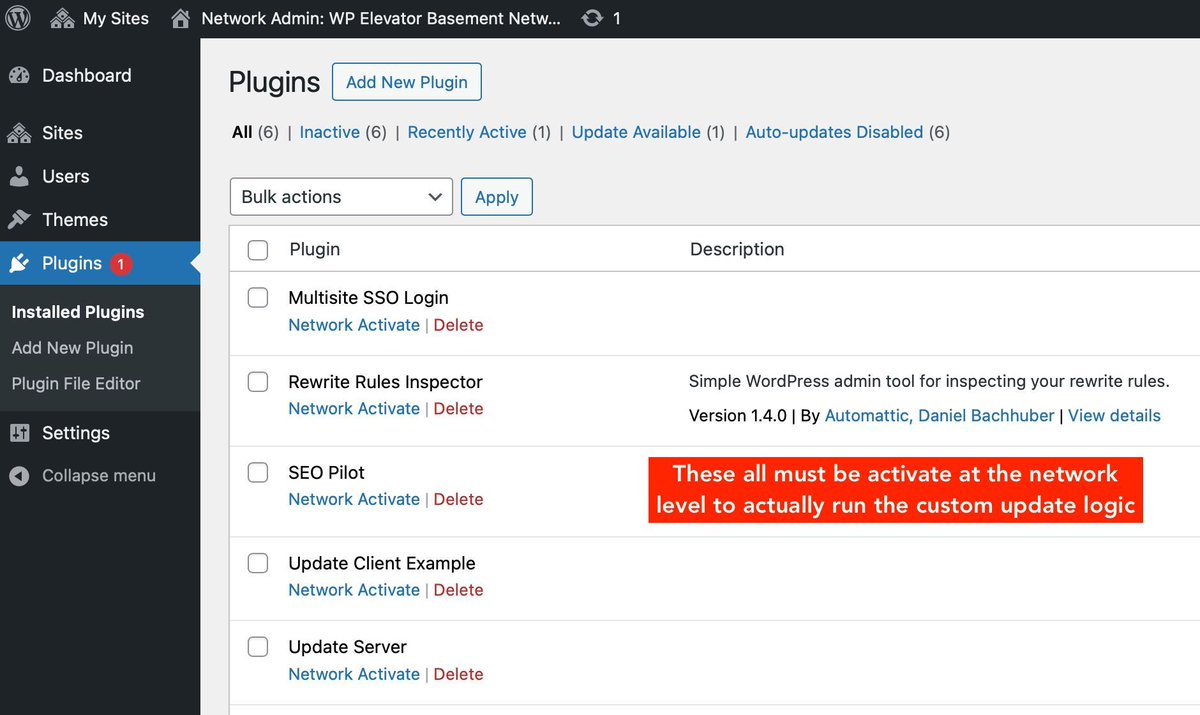1200x715 pixels.
Task: Check the SEO Pilot checkbox
Action: coord(258,473)
